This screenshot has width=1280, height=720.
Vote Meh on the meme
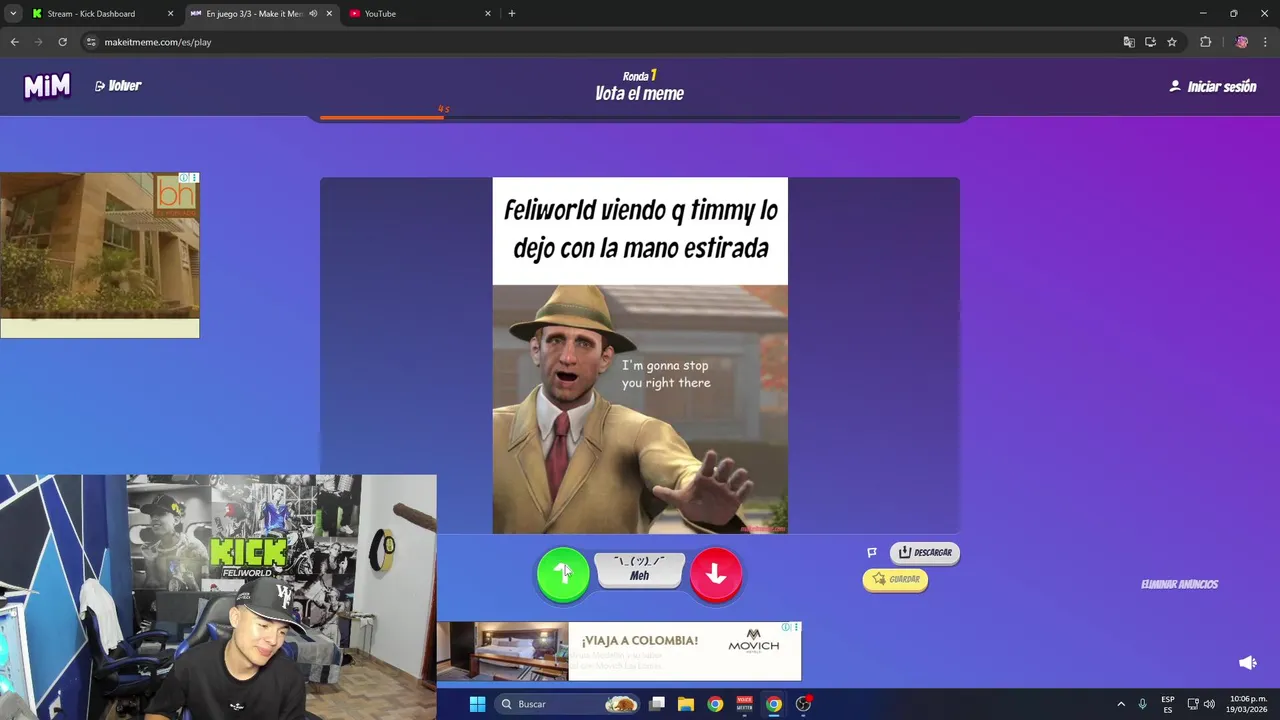(640, 569)
